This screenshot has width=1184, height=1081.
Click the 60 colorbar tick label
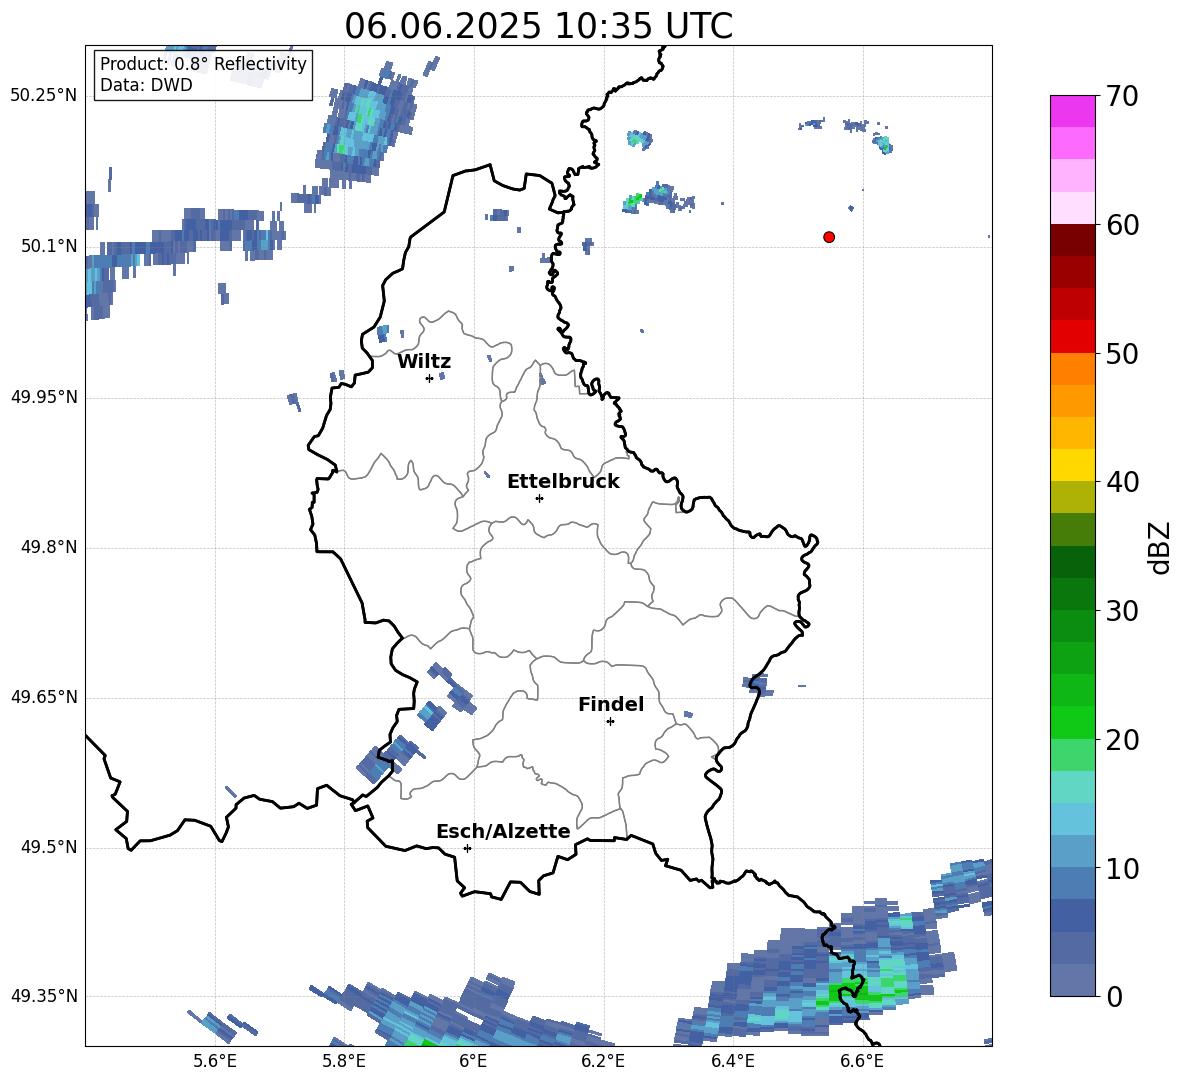pos(1122,225)
